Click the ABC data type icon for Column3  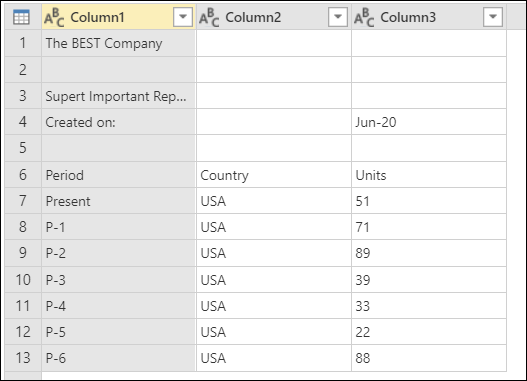pos(364,17)
